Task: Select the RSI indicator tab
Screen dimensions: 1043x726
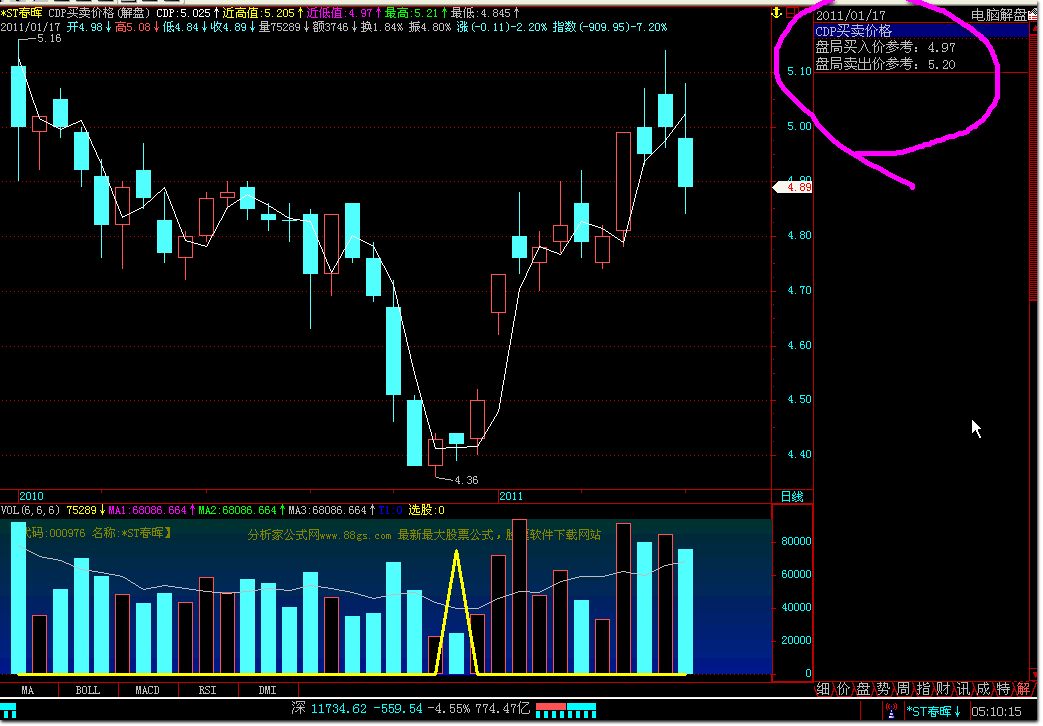Action: [208, 690]
